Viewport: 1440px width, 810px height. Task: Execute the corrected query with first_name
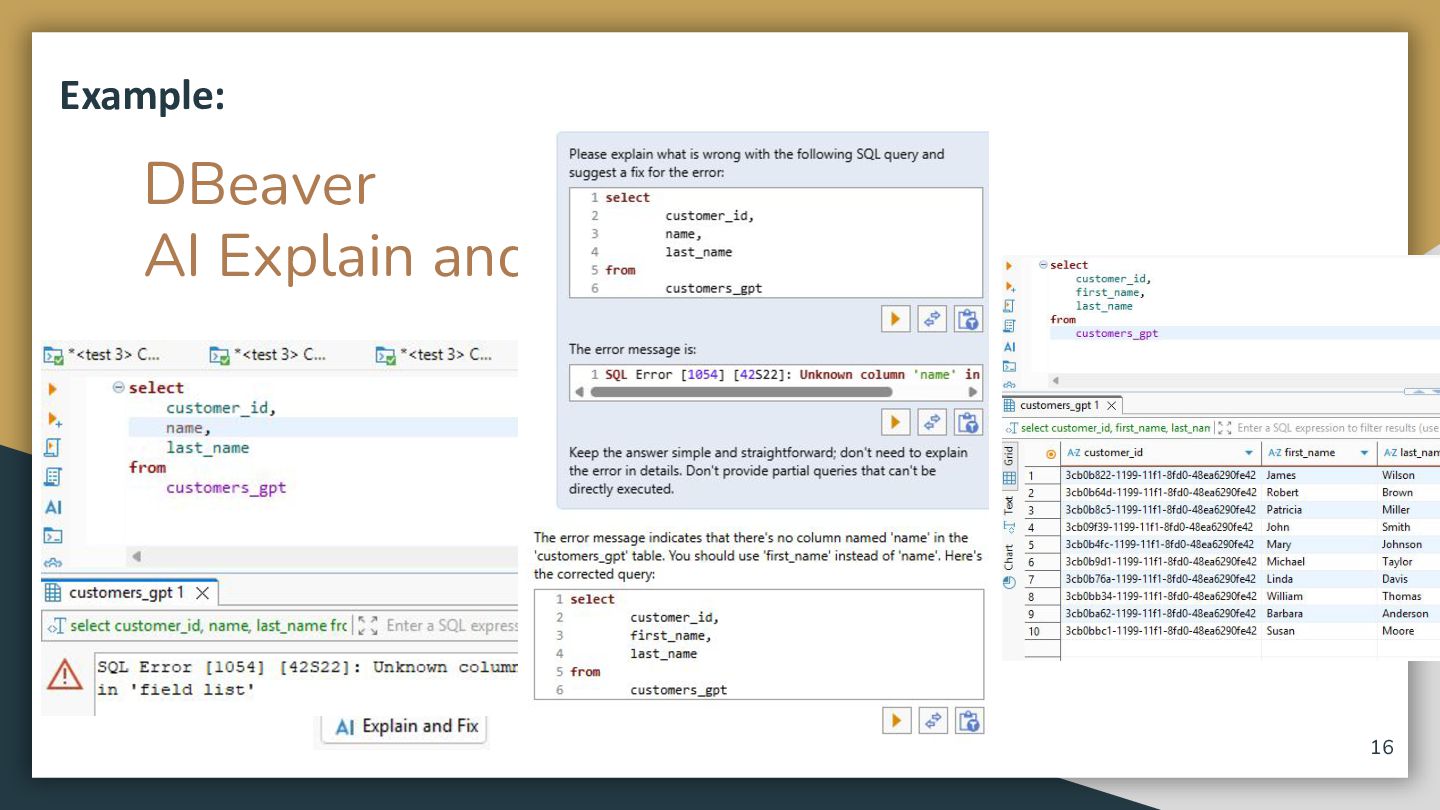point(896,720)
